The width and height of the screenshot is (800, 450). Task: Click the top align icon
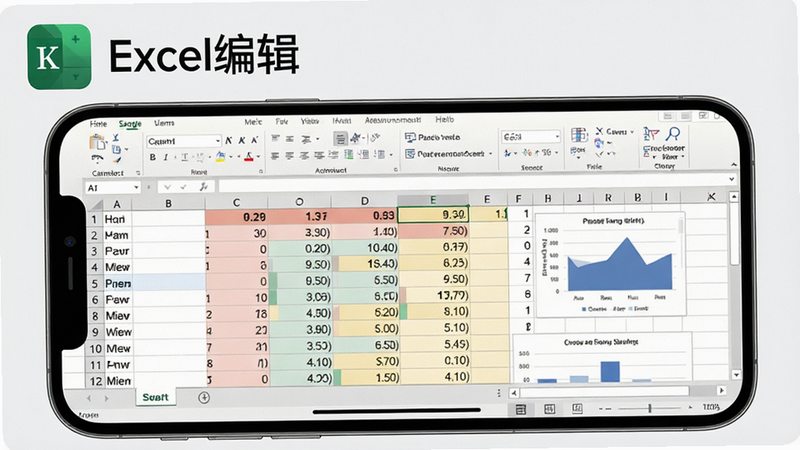(276, 138)
